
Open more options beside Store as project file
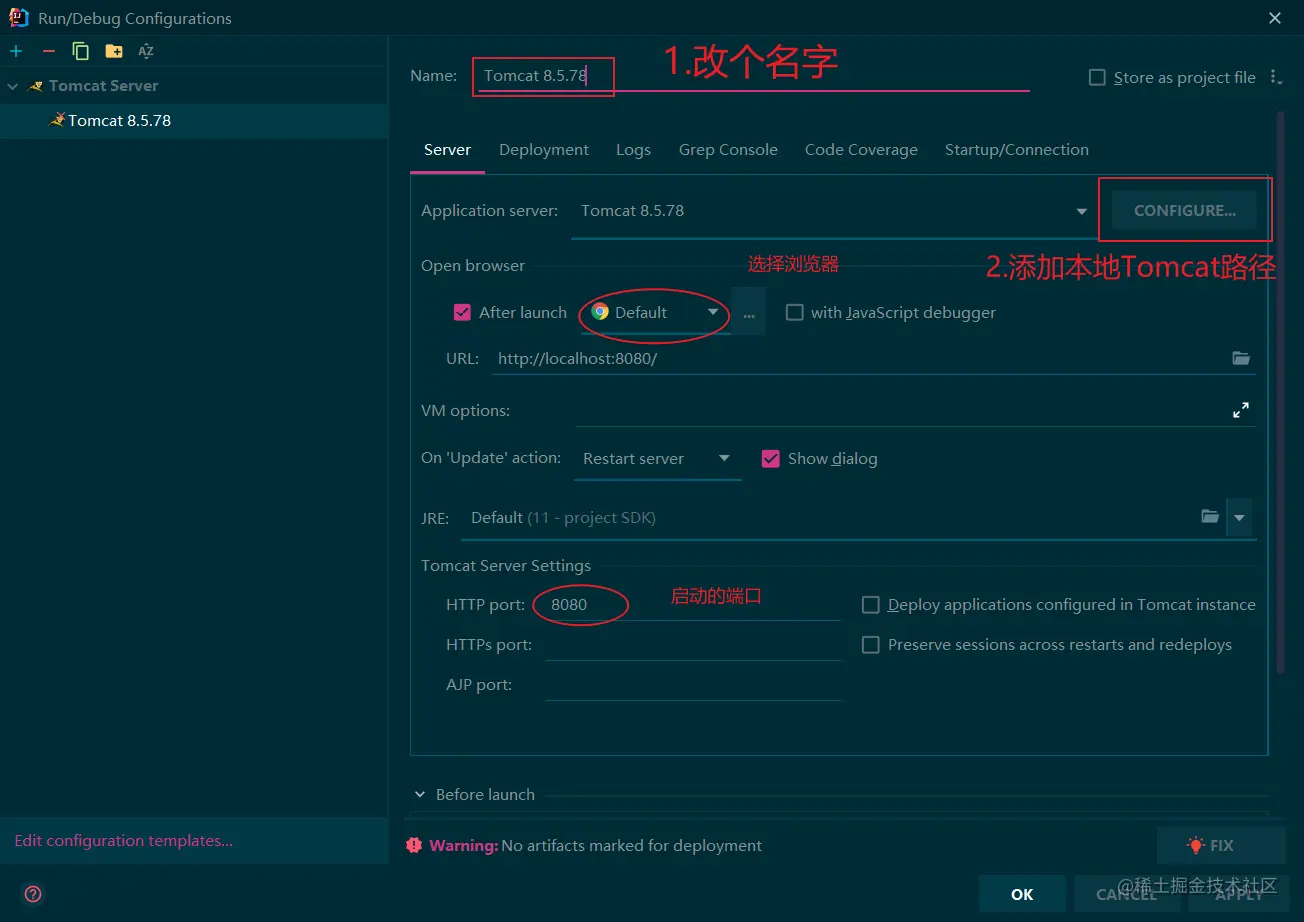(1275, 77)
